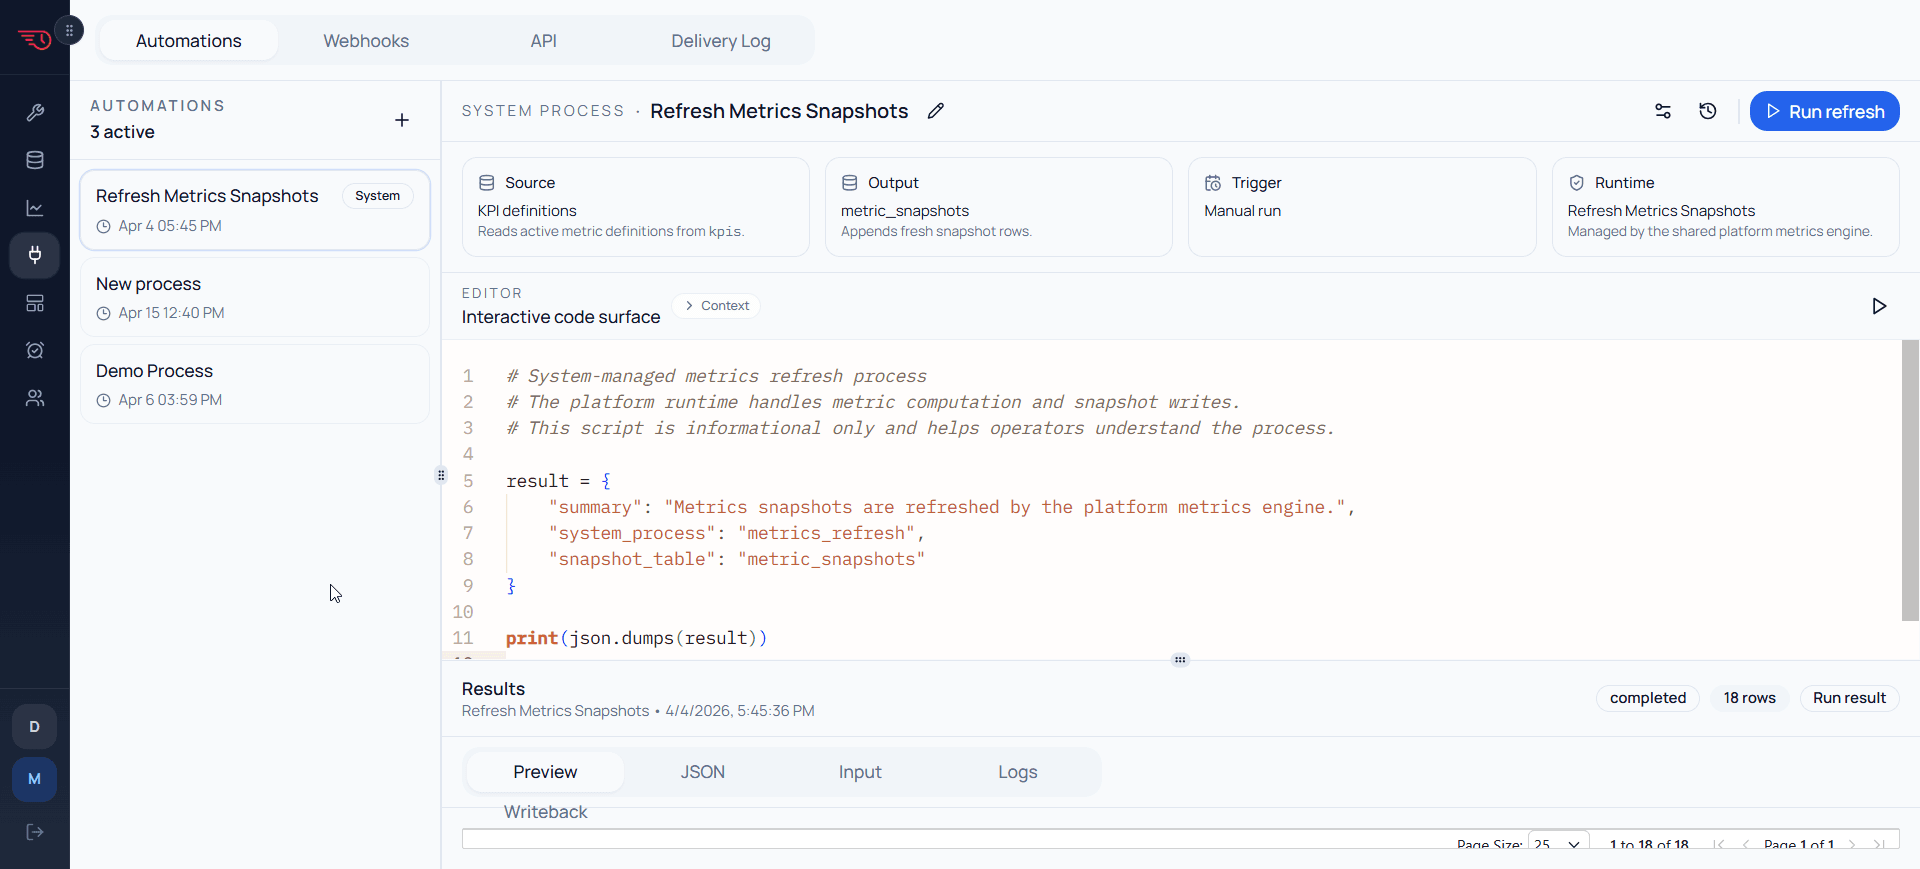Viewport: 1920px width, 869px height.
Task: Click the Output card database icon
Action: pos(850,183)
